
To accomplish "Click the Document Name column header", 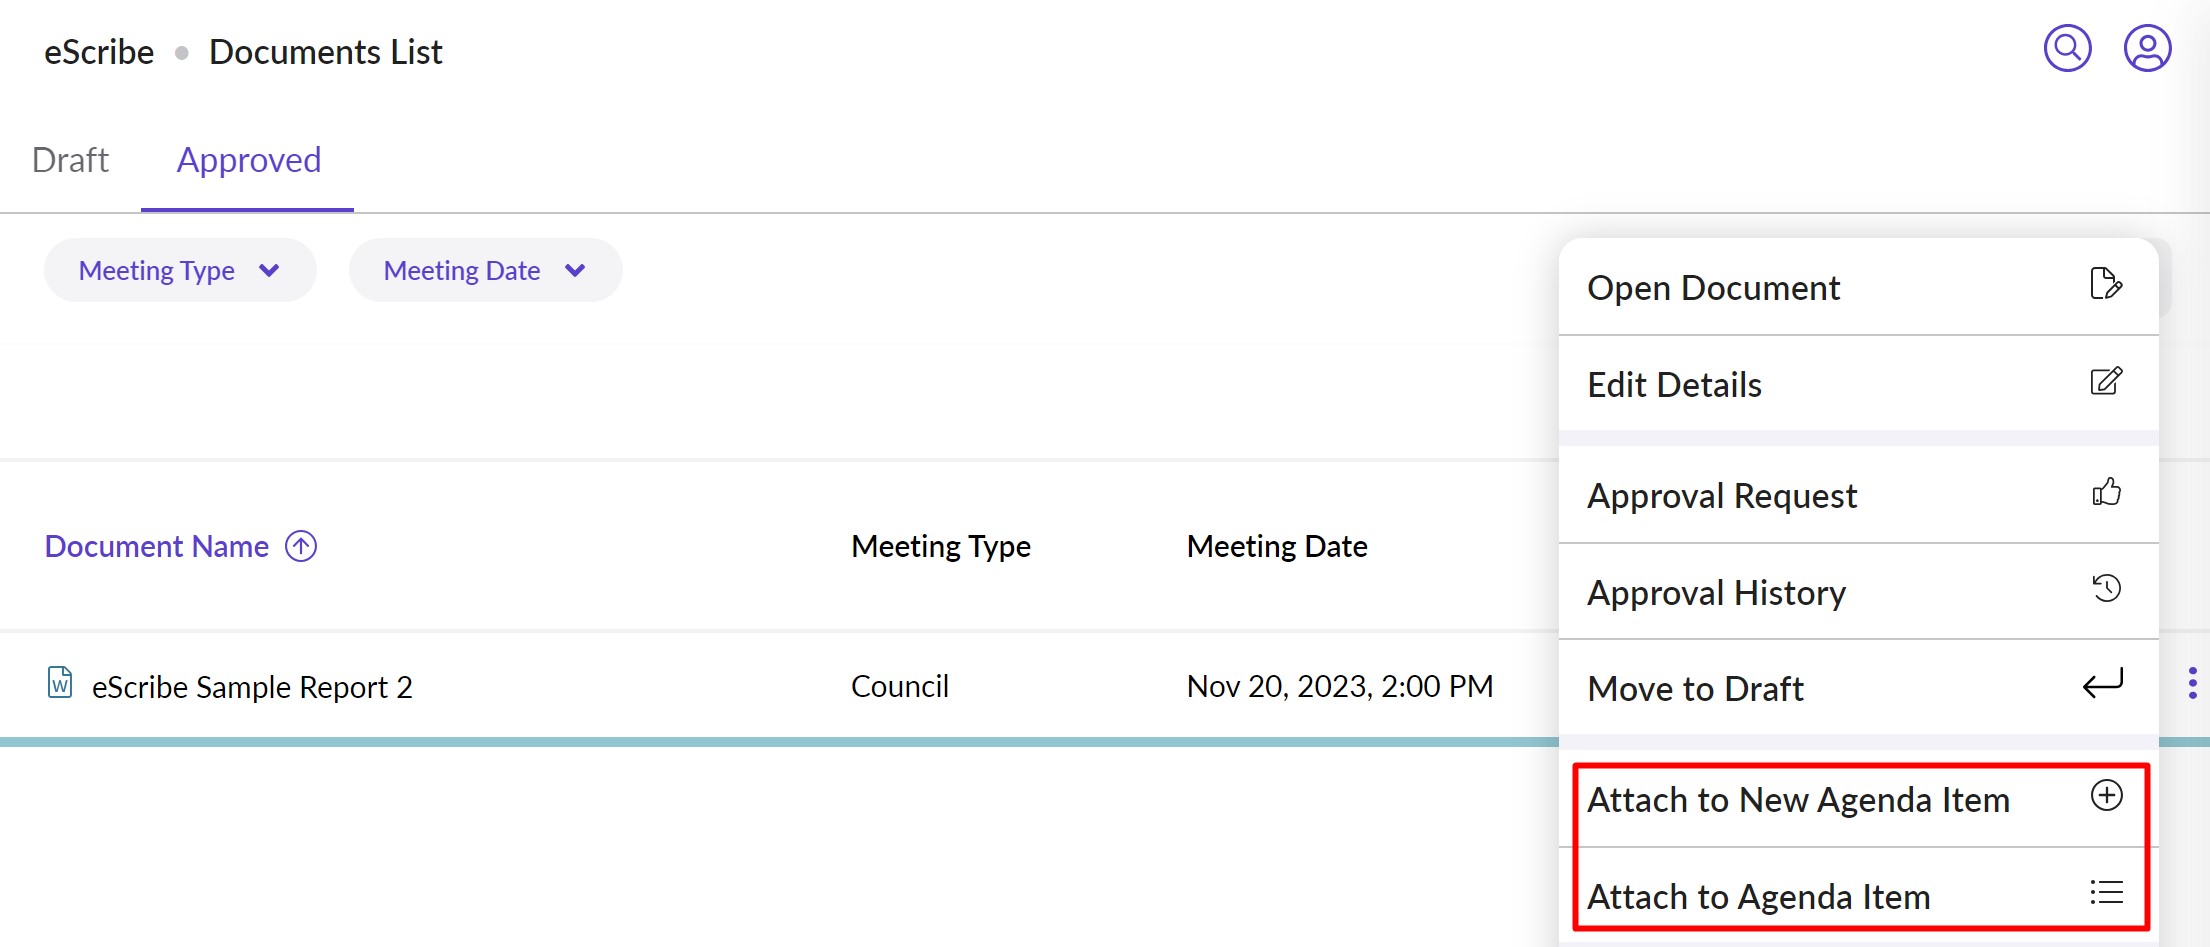I will click(157, 546).
